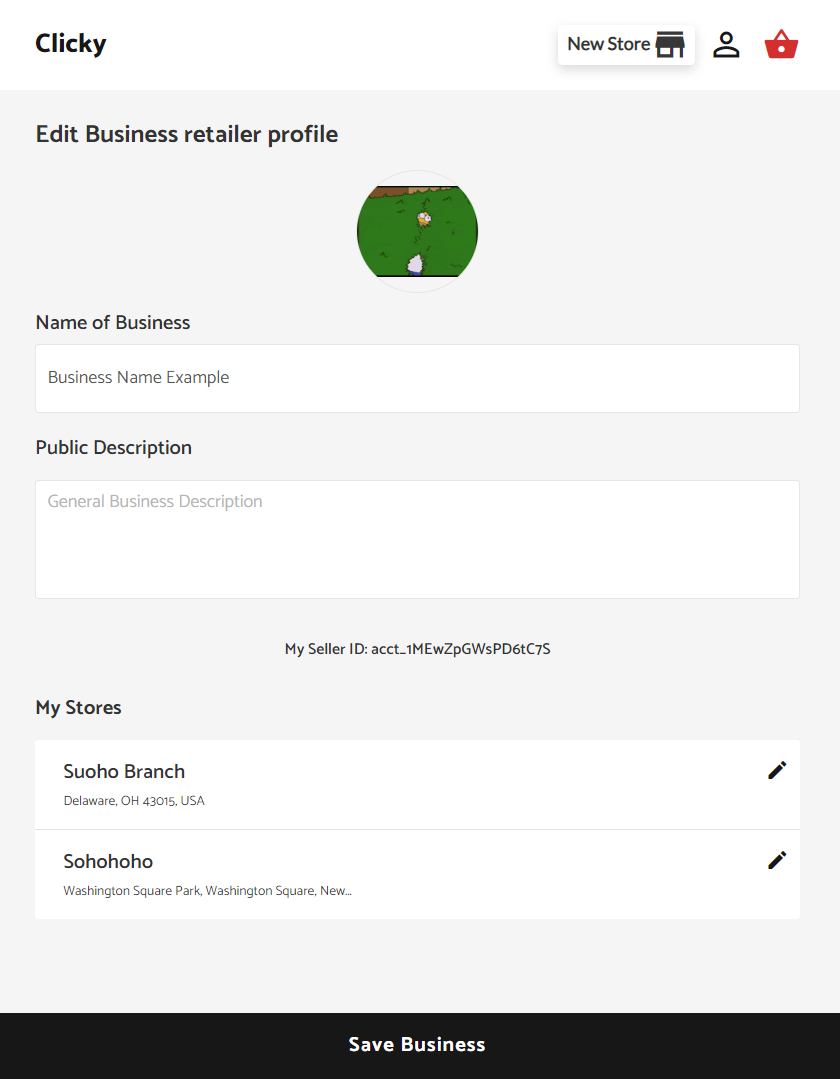Screen dimensions: 840x1079
Task: Open the user account profile icon
Action: tap(726, 45)
